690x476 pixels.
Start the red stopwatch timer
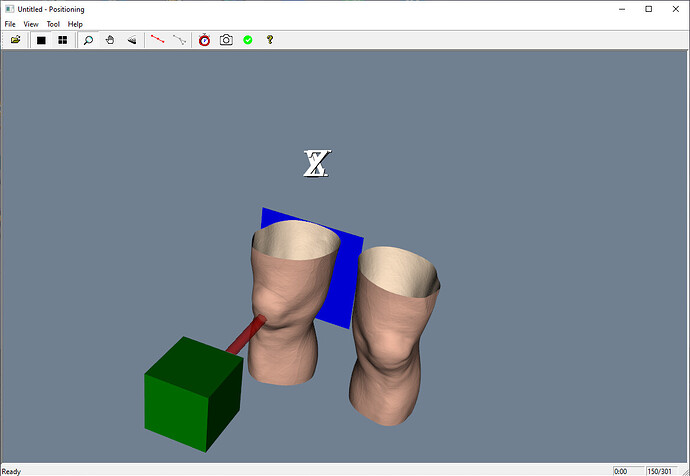(x=205, y=40)
